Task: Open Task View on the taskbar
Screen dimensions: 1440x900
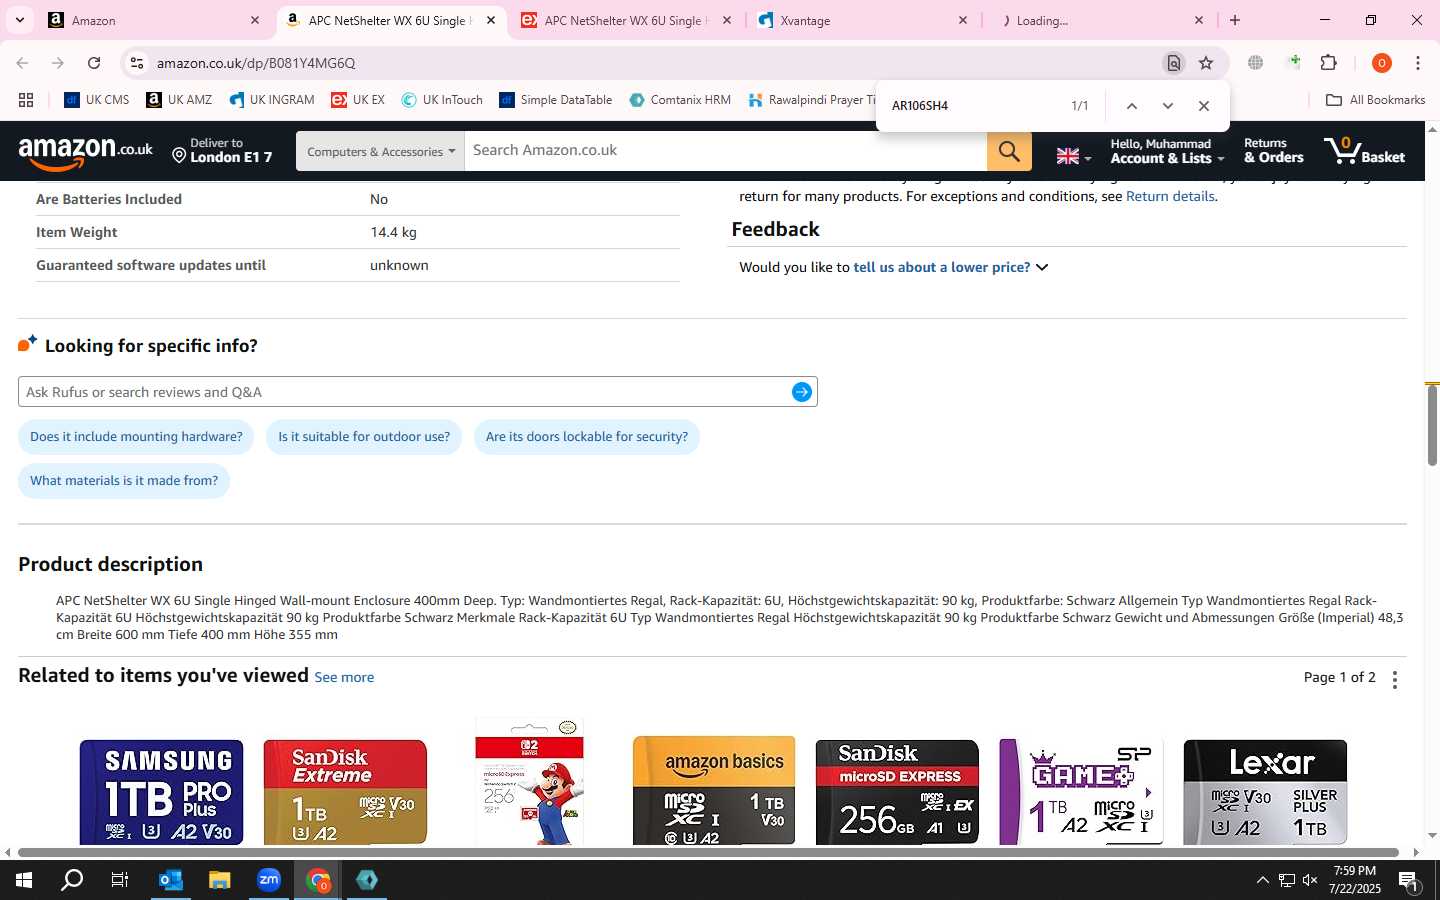Action: point(120,880)
